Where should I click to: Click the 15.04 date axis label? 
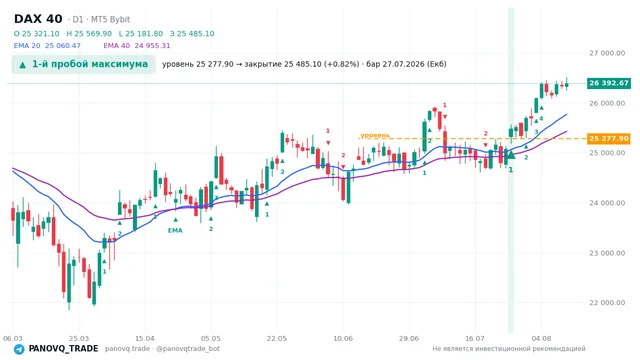point(145,338)
